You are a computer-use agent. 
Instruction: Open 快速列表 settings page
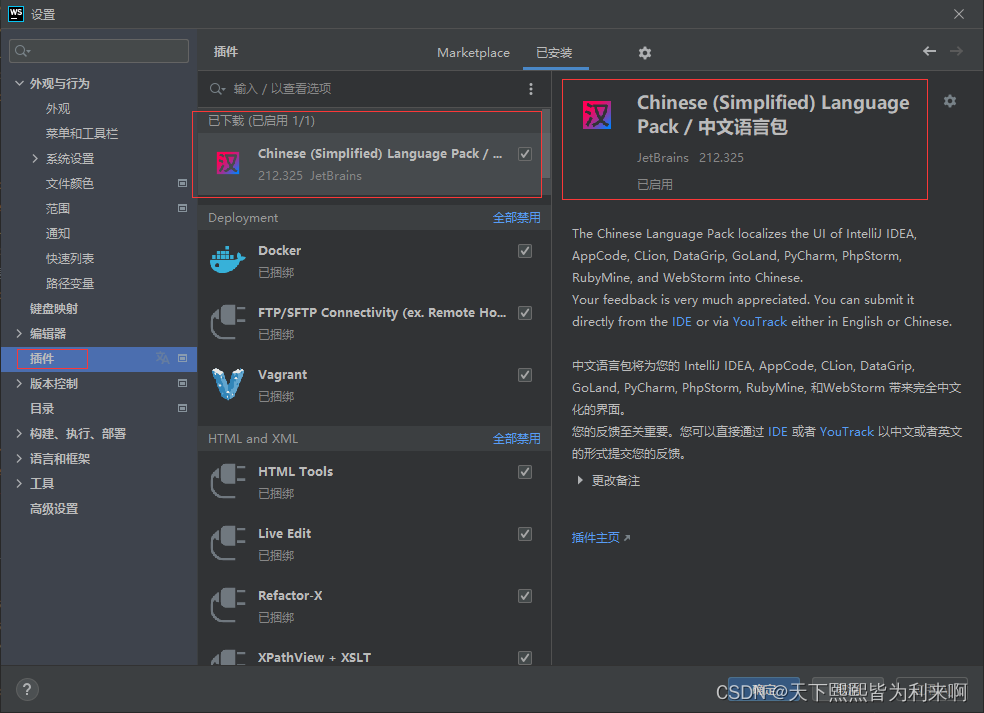pyautogui.click(x=70, y=259)
